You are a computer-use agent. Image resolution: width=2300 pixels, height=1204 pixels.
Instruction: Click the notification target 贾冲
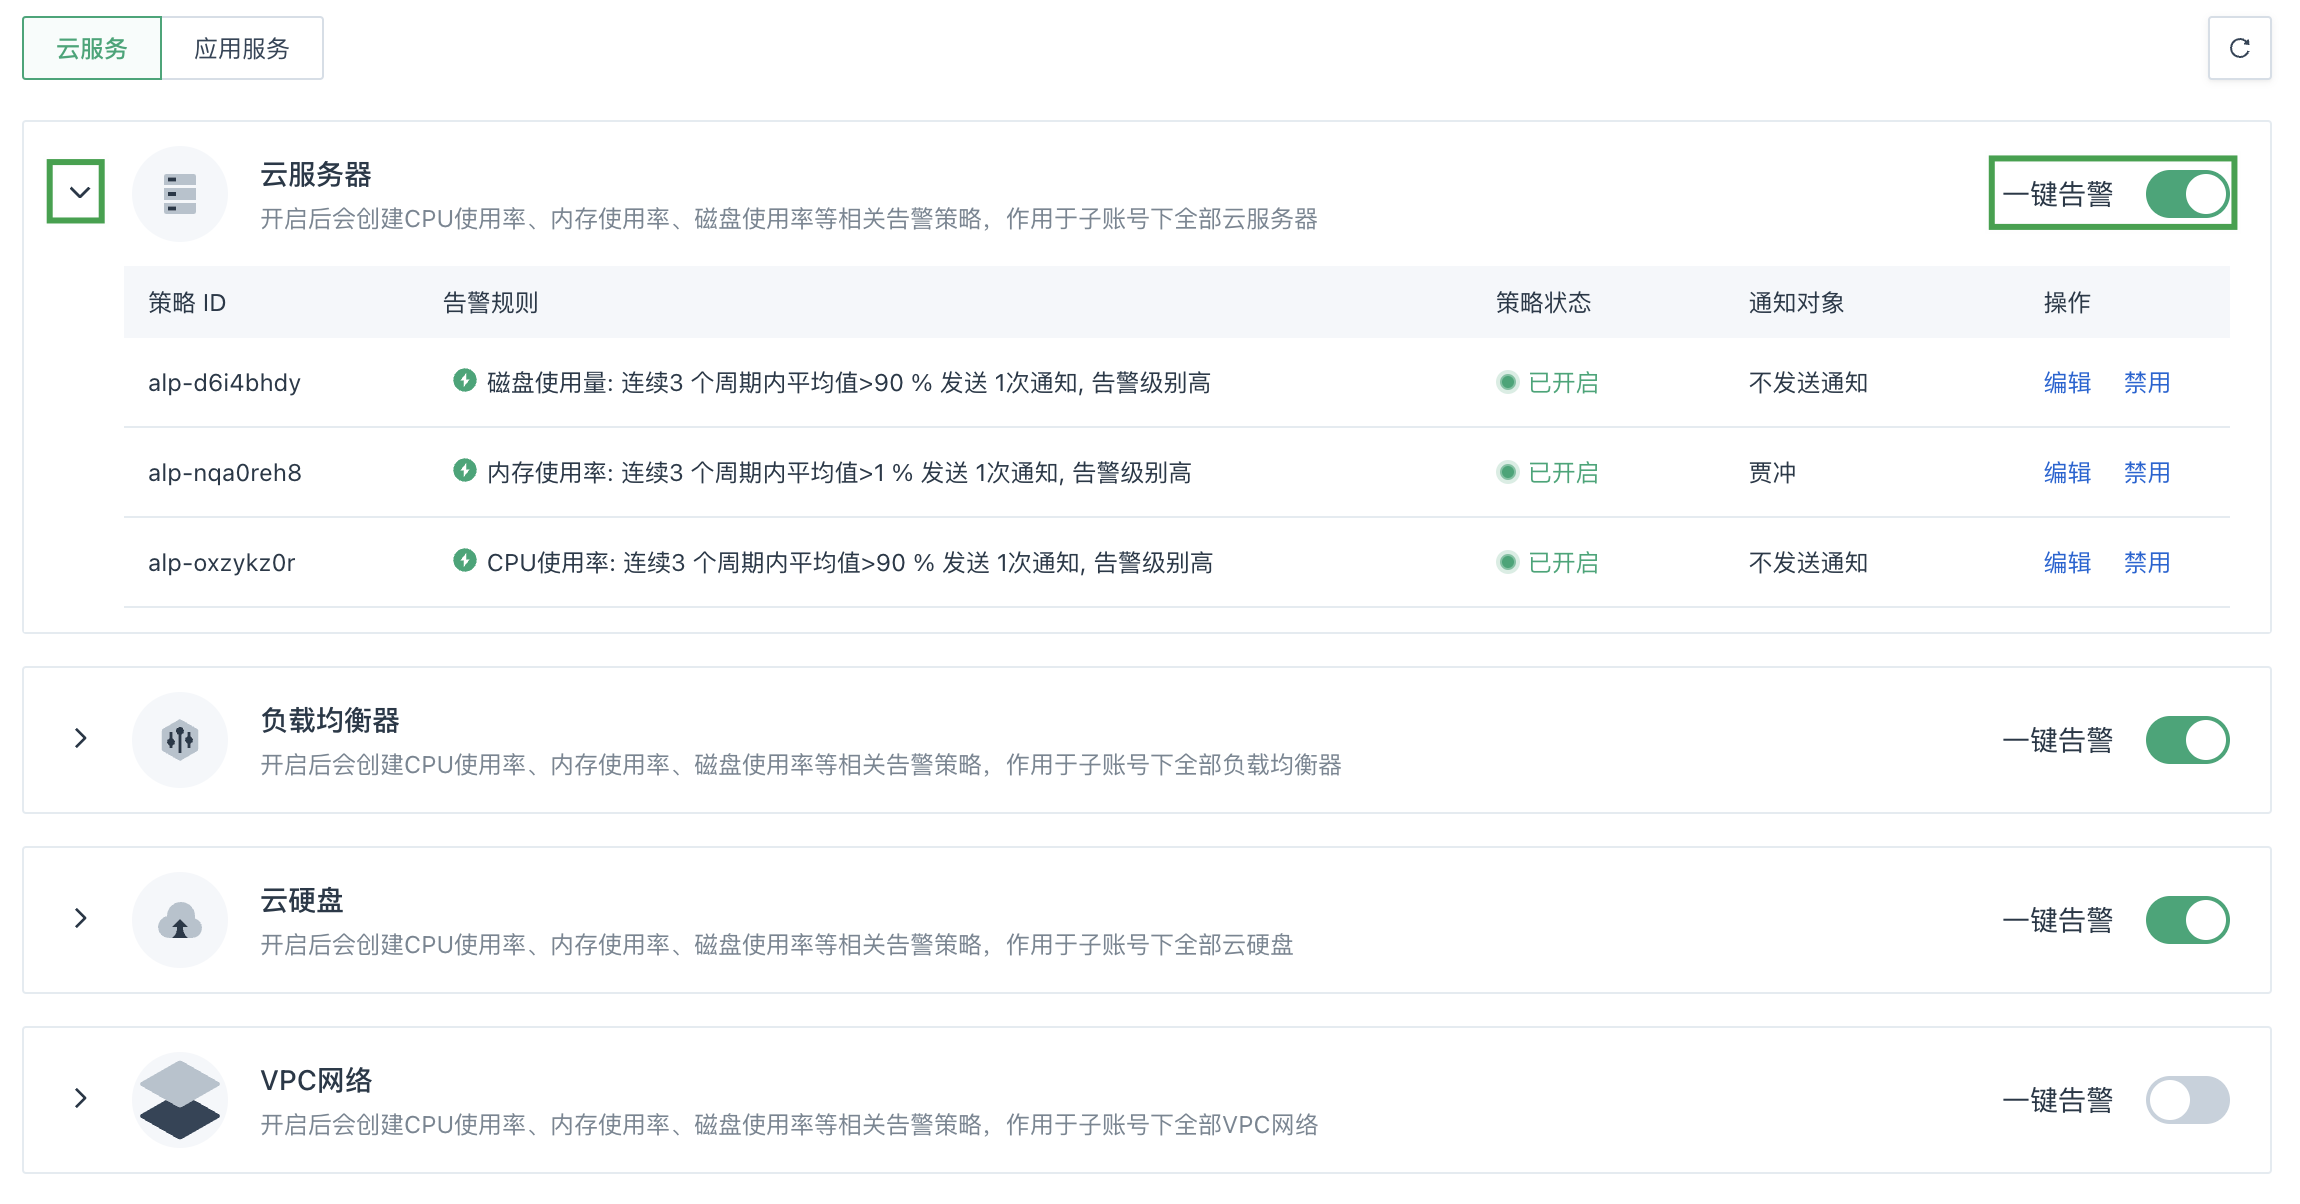coord(1772,472)
